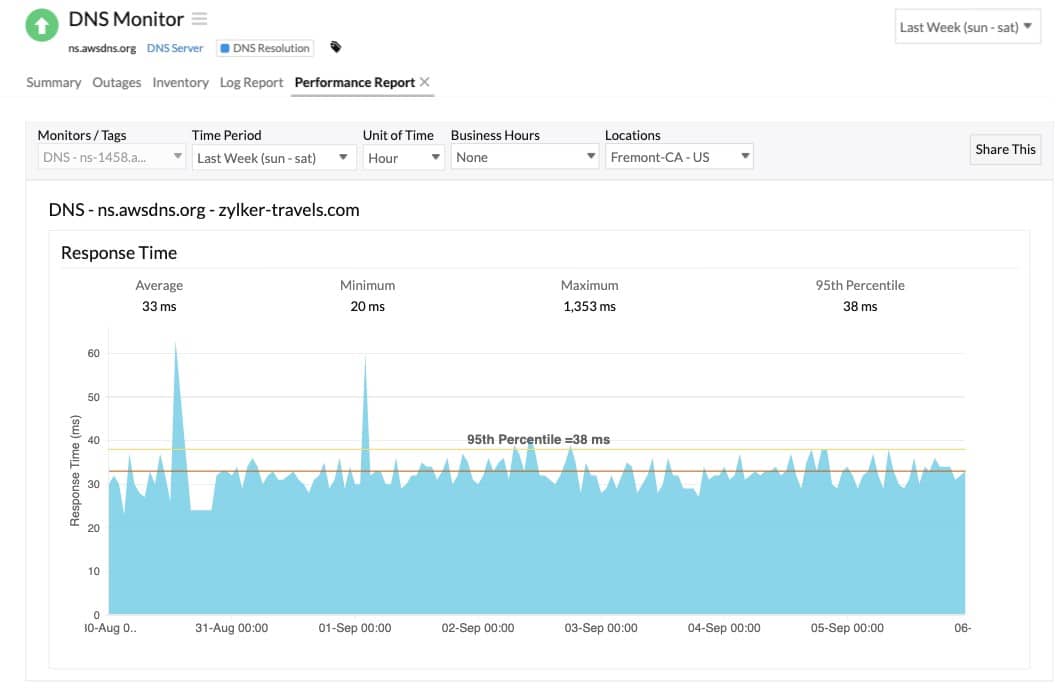Select the Performance Report tab

coord(355,82)
